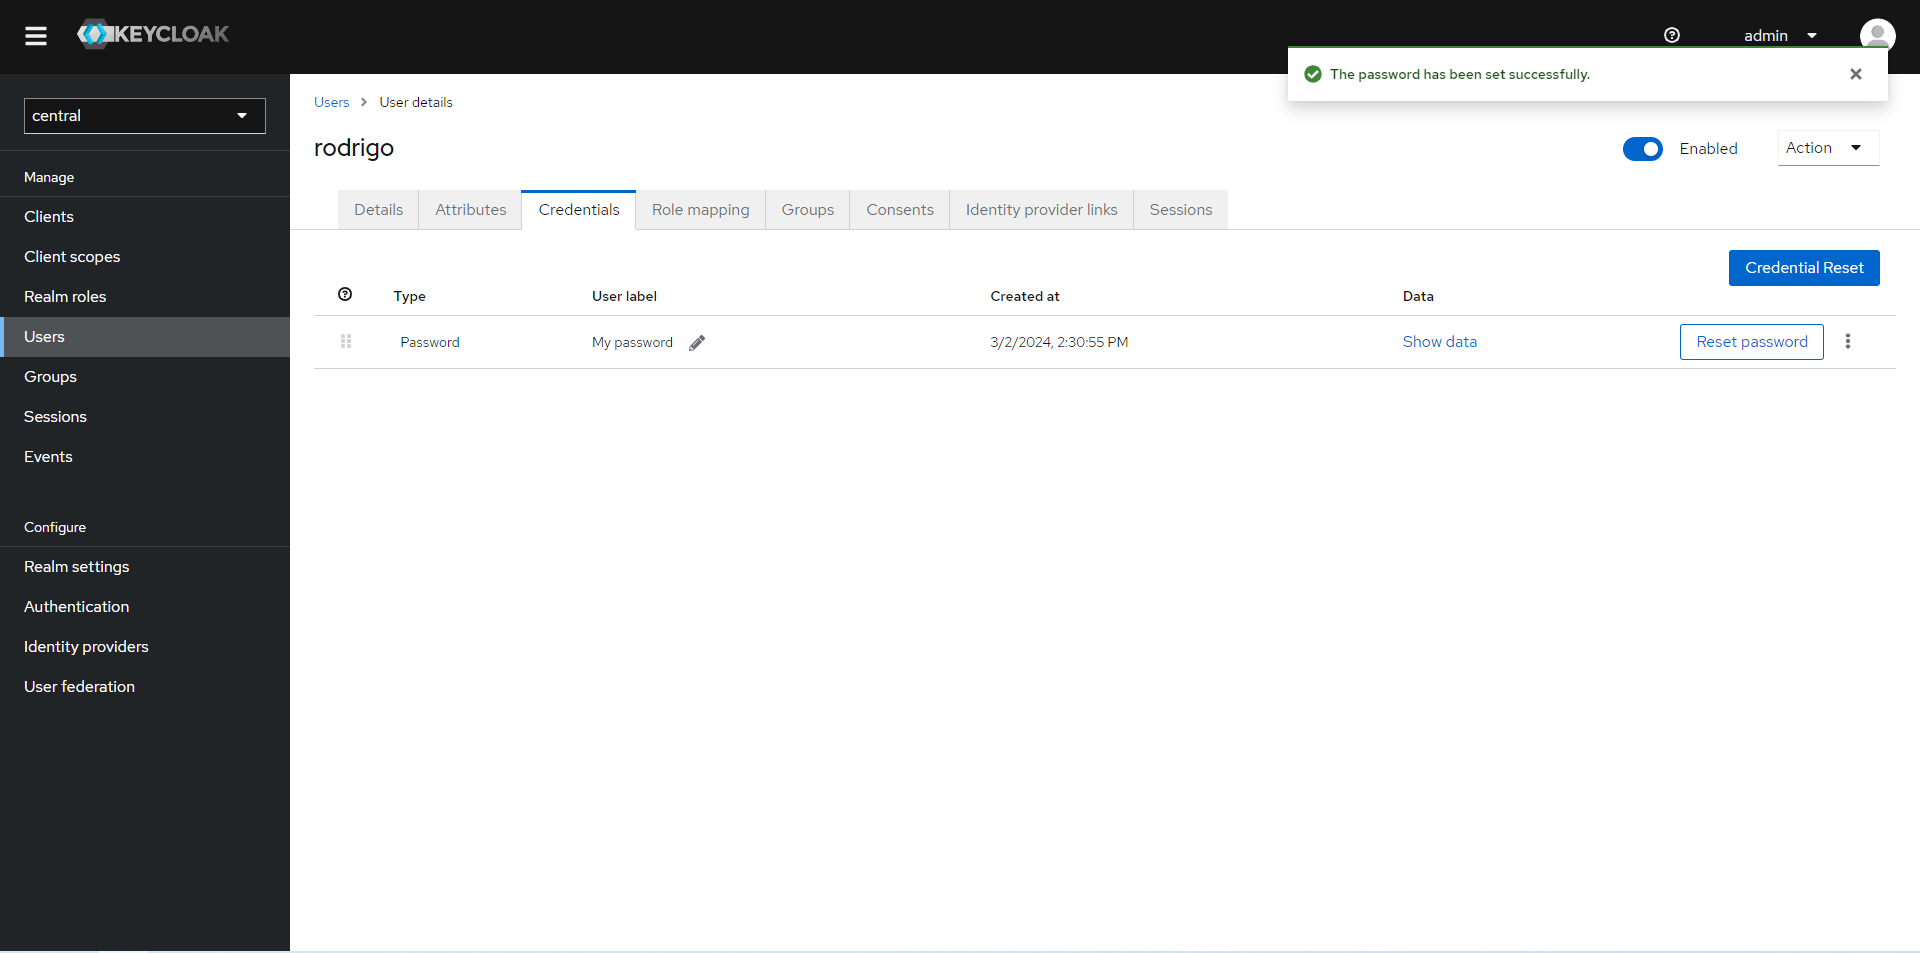Click the User details breadcrumb text
1920x953 pixels.
pyautogui.click(x=416, y=102)
